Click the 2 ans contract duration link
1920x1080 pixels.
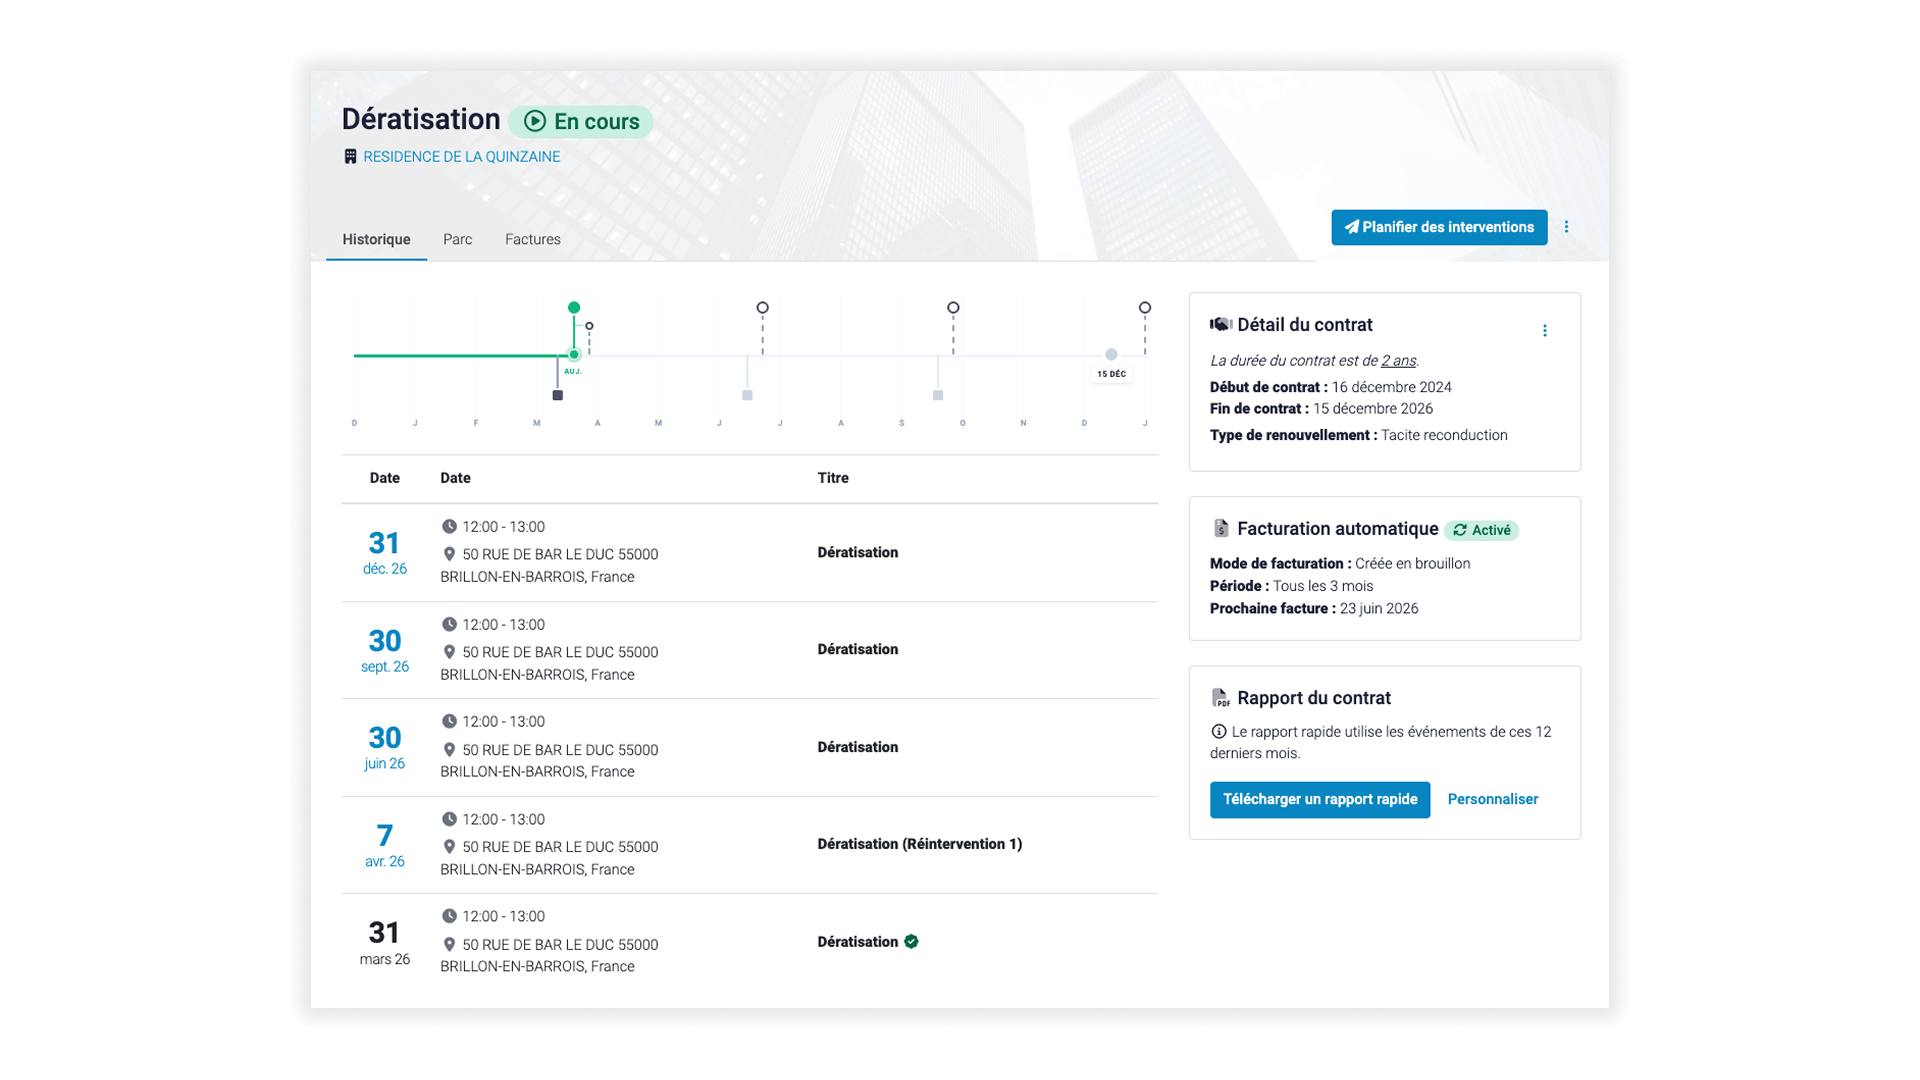1396,361
